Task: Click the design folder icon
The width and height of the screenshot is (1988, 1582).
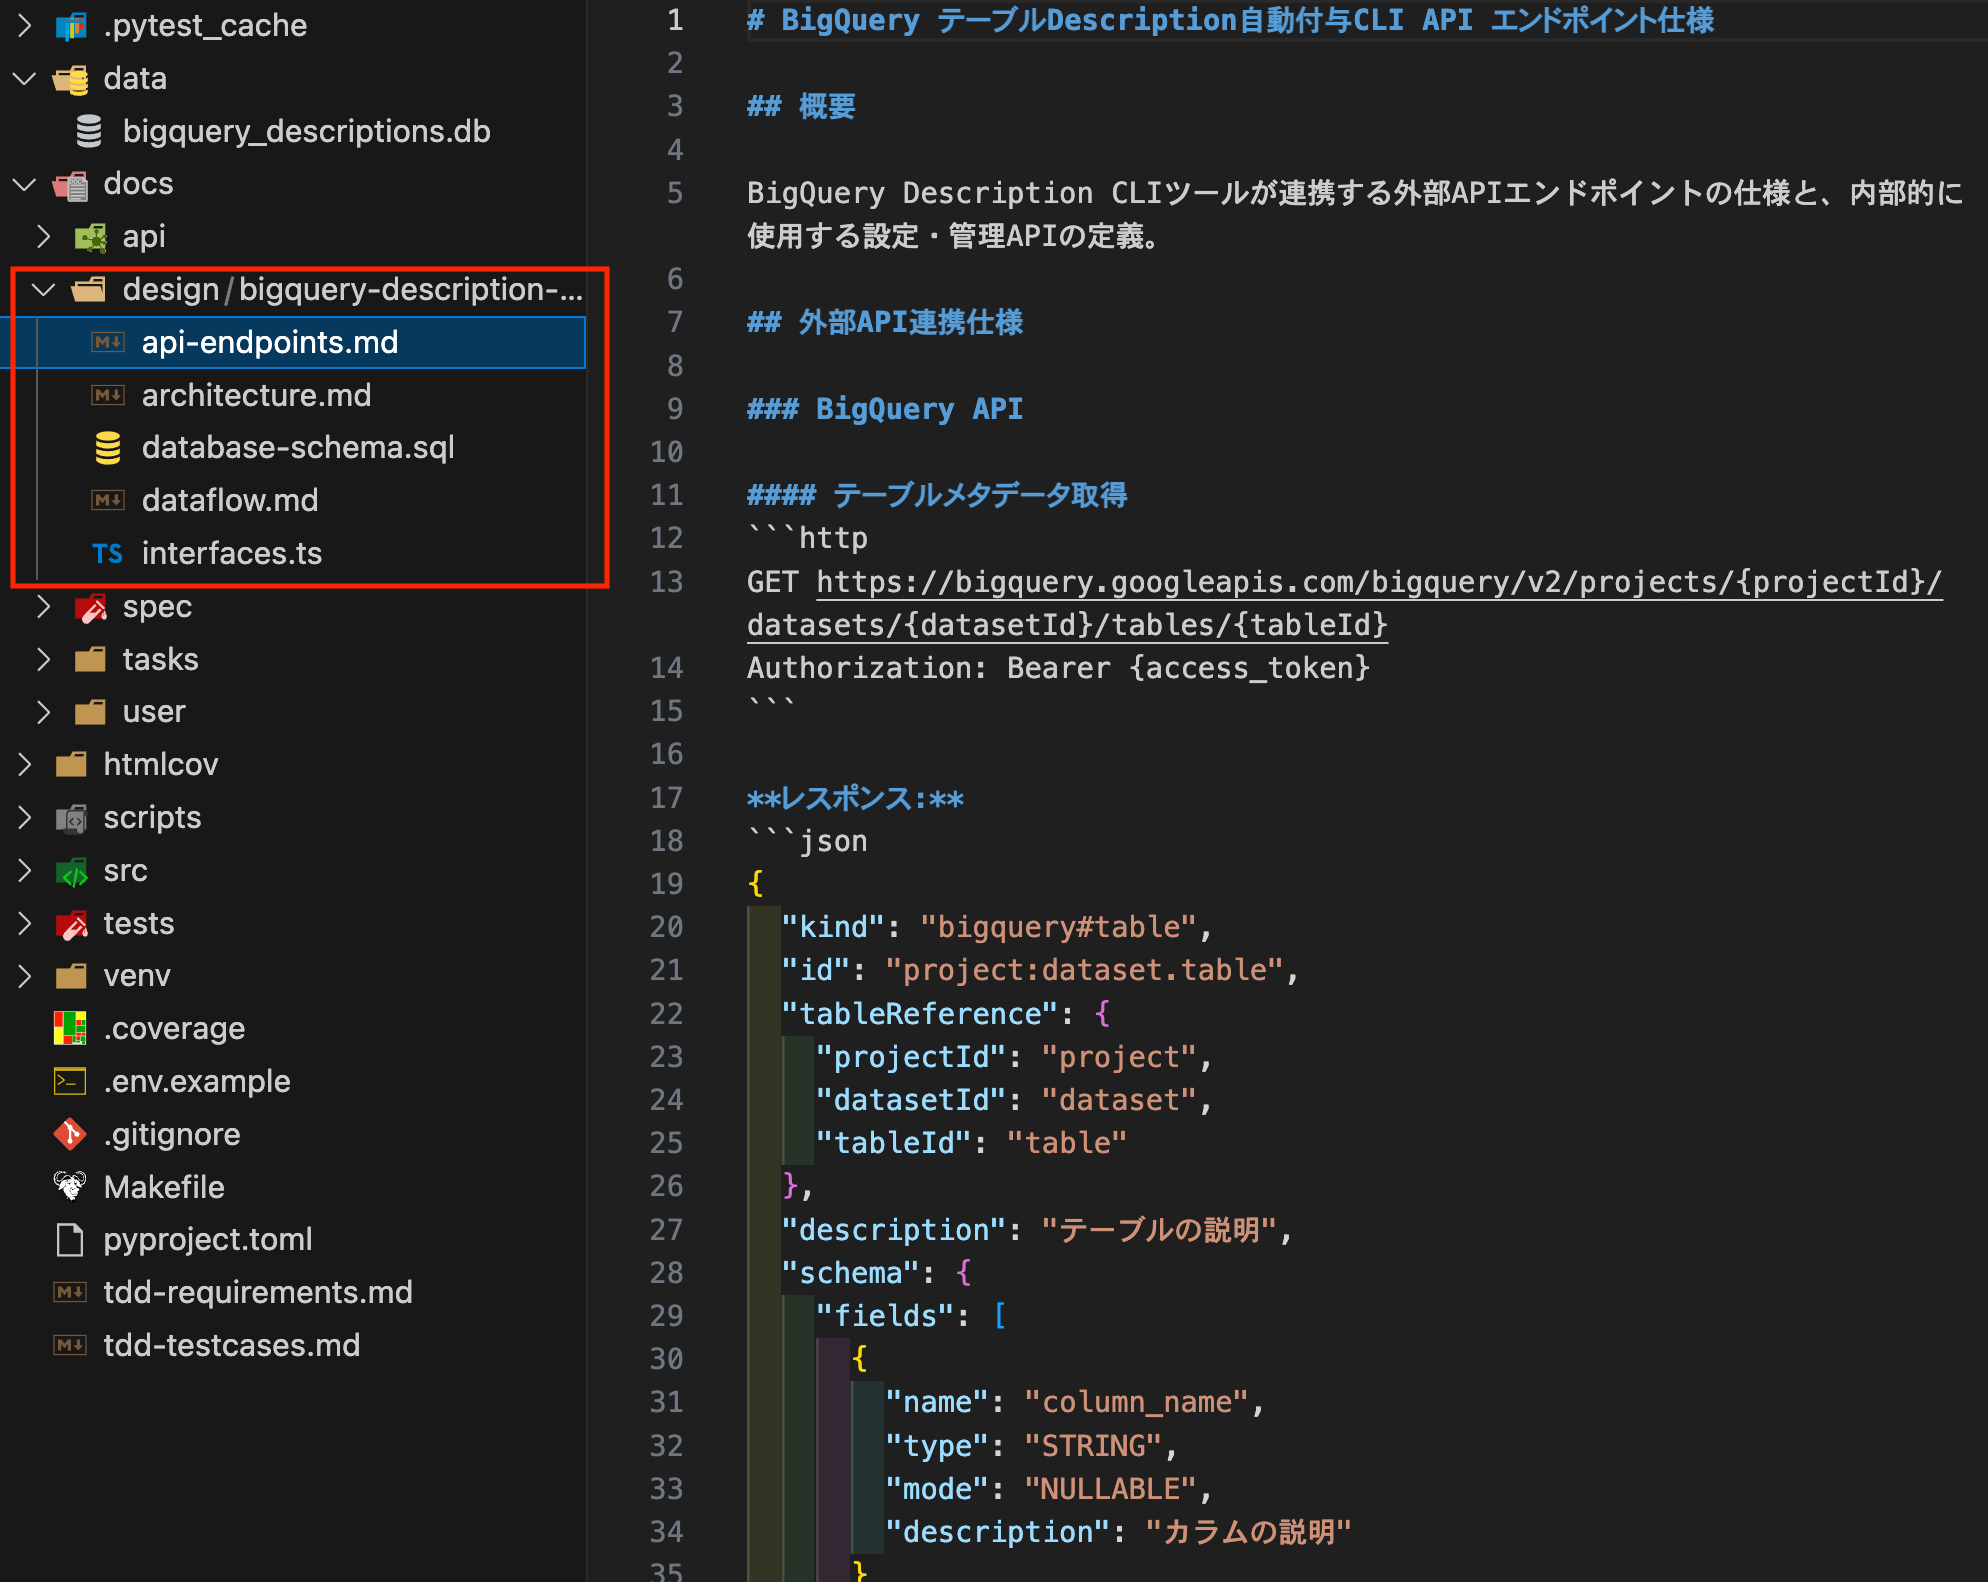Action: coord(89,290)
